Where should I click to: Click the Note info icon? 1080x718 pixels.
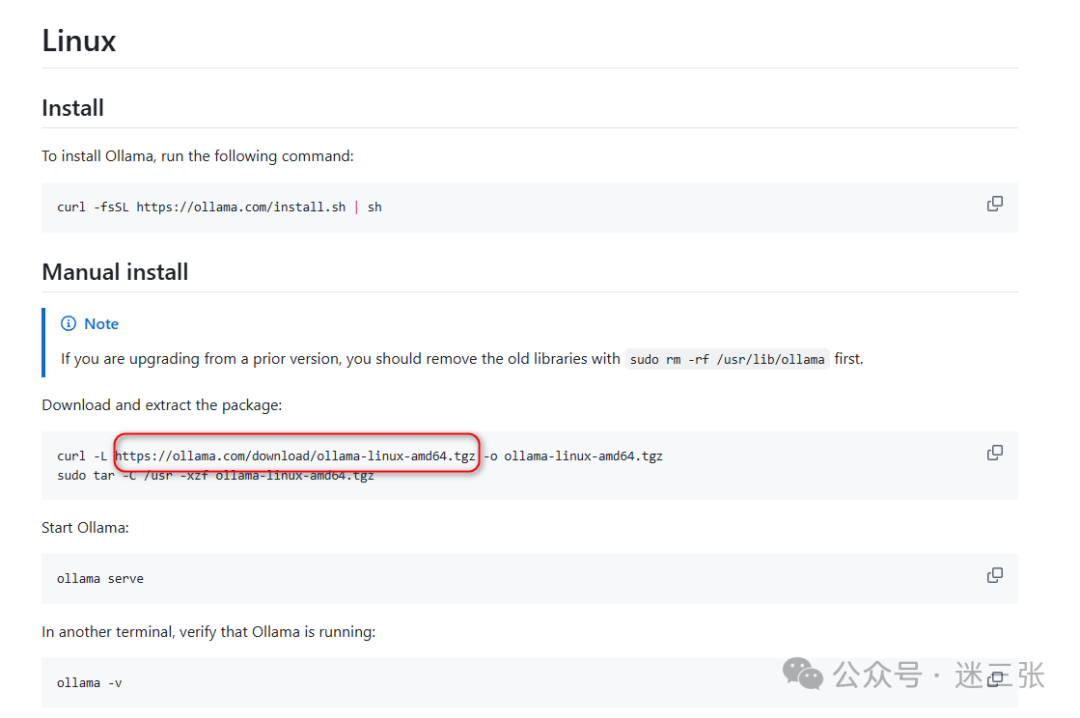tap(68, 323)
